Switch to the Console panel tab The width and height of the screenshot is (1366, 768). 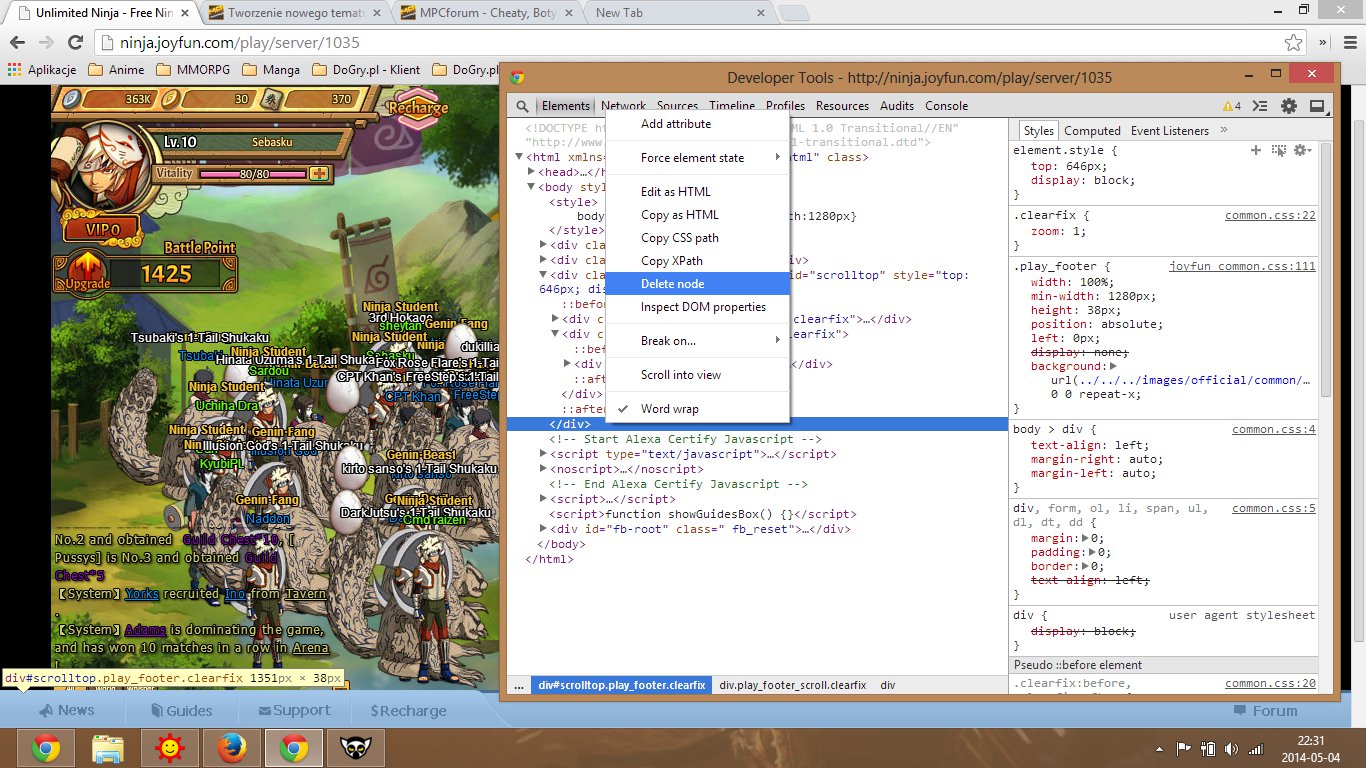(946, 106)
